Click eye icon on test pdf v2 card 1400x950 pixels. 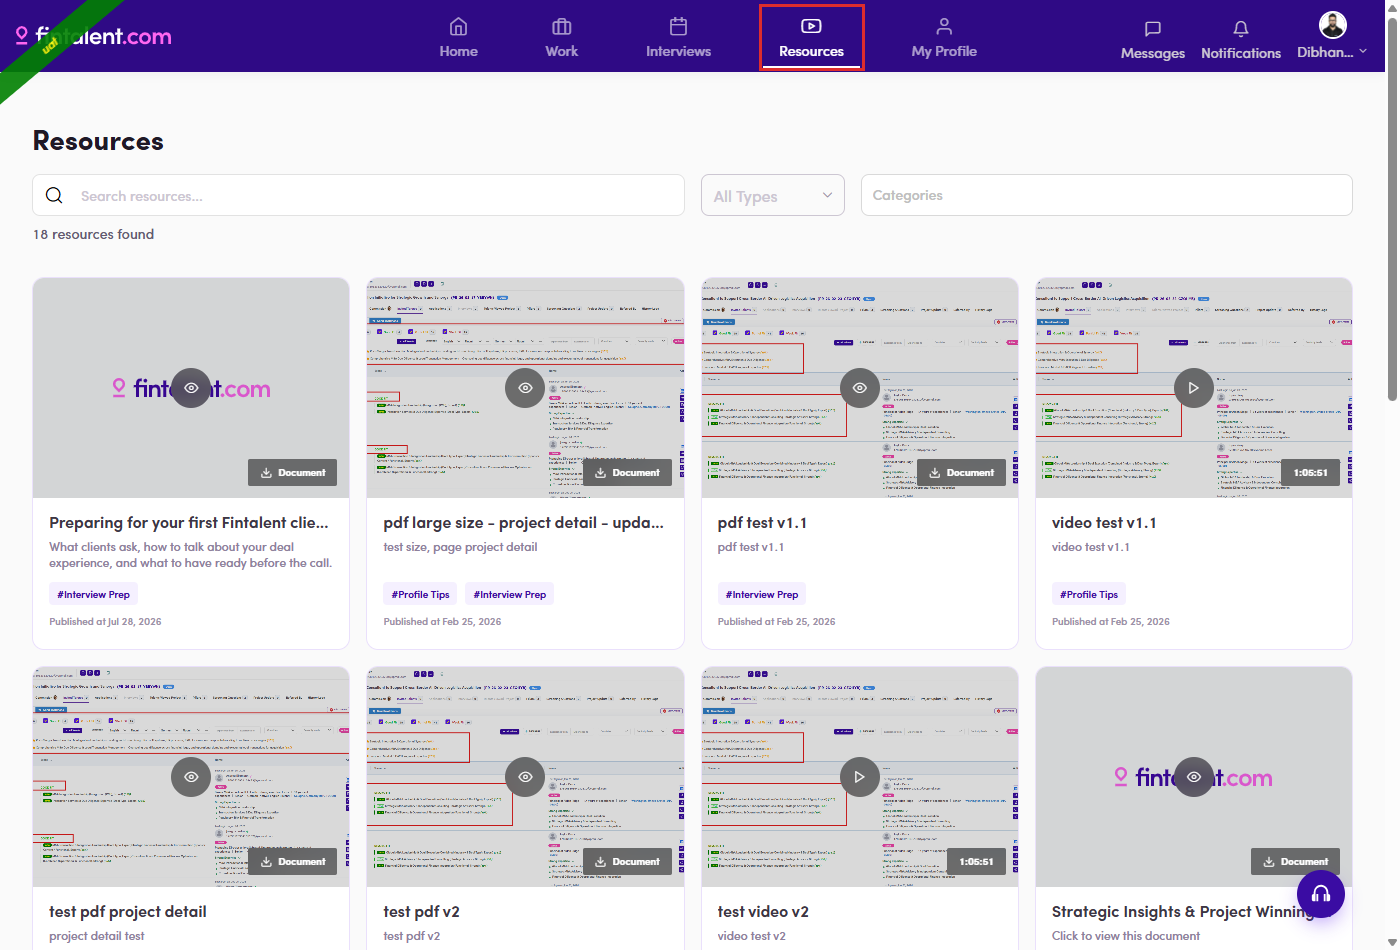coord(525,777)
